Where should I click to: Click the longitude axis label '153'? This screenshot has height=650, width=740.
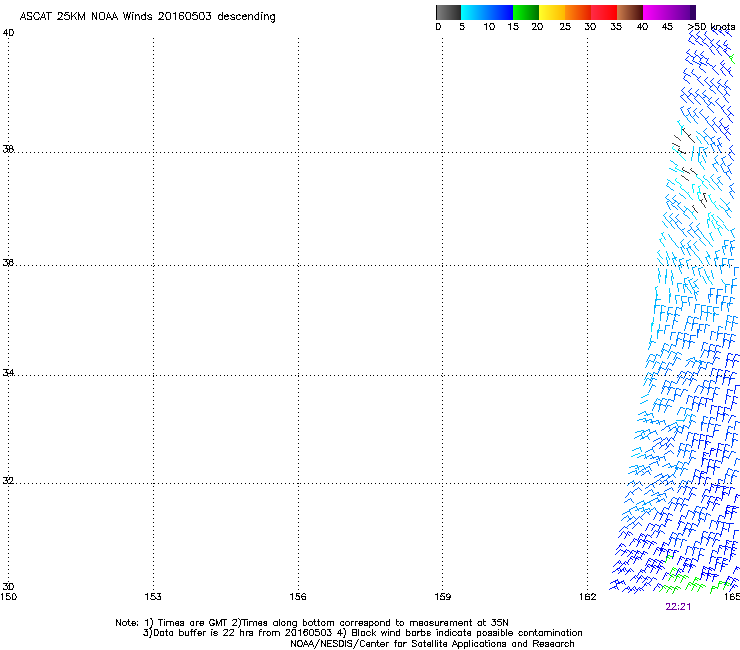point(153,597)
